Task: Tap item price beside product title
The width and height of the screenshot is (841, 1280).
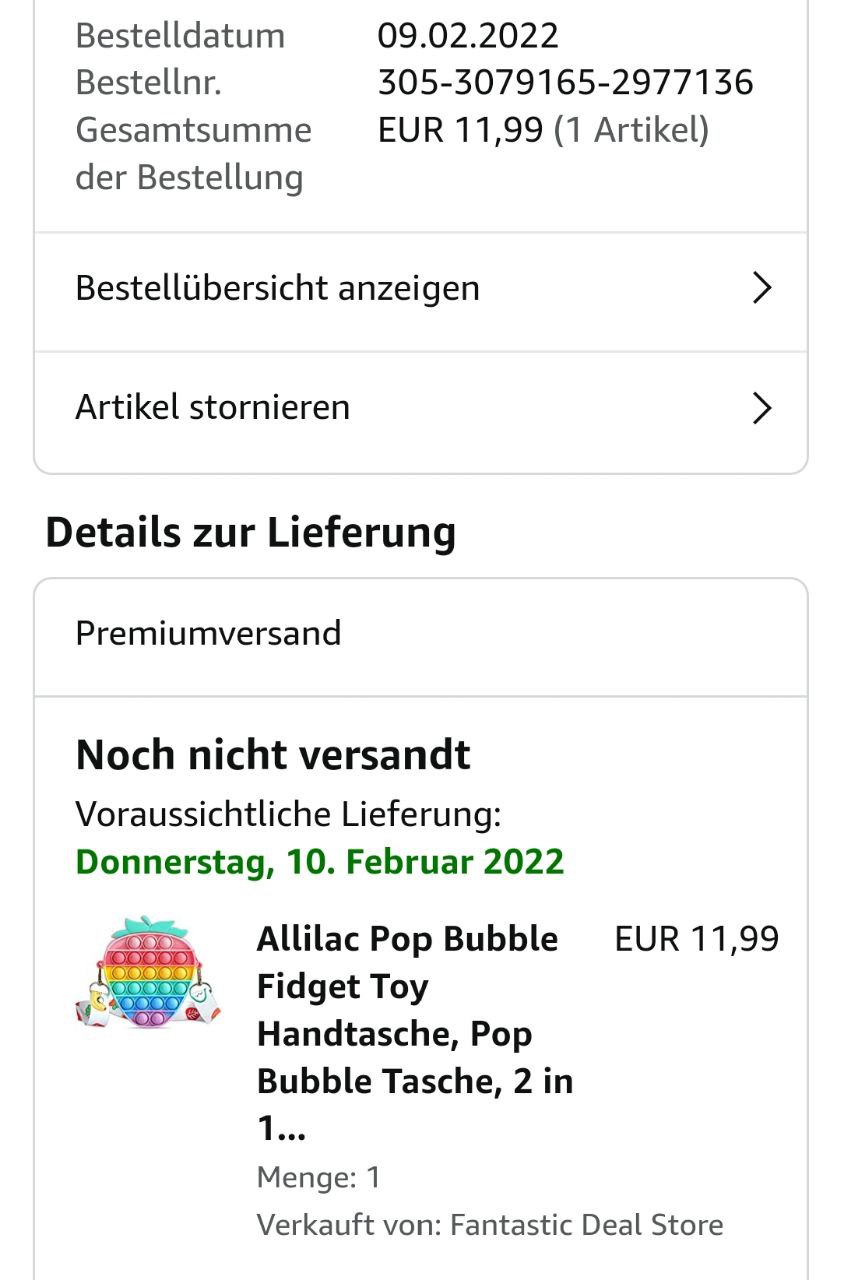Action: pyautogui.click(x=696, y=939)
